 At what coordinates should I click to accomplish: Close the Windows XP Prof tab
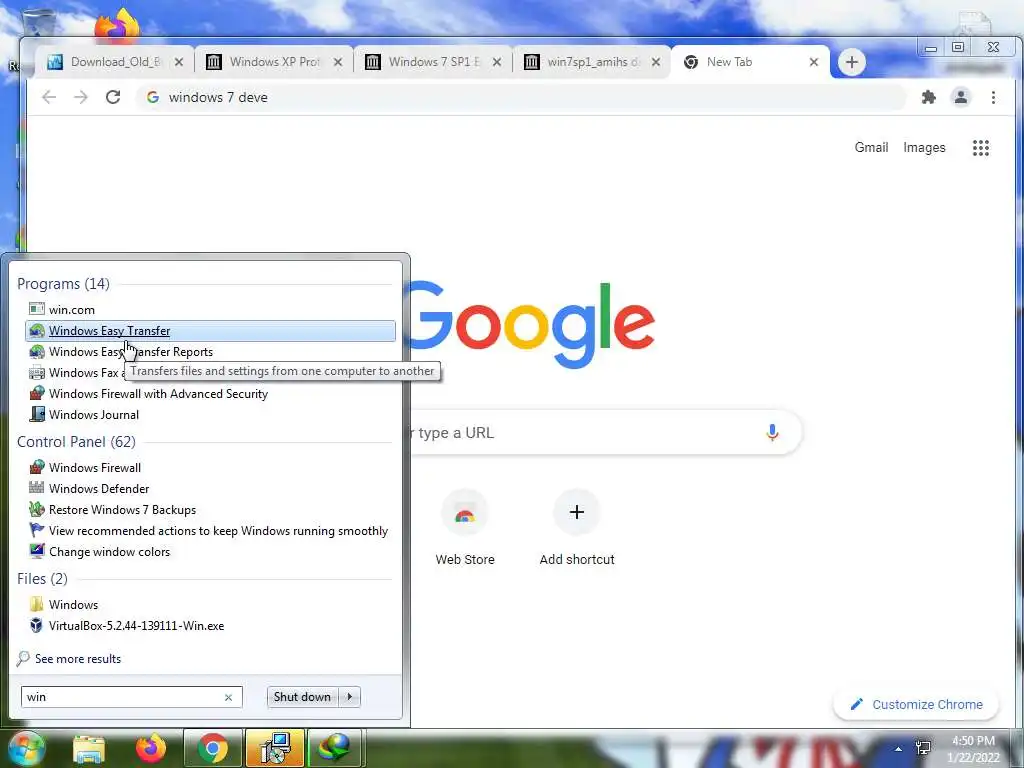[338, 62]
